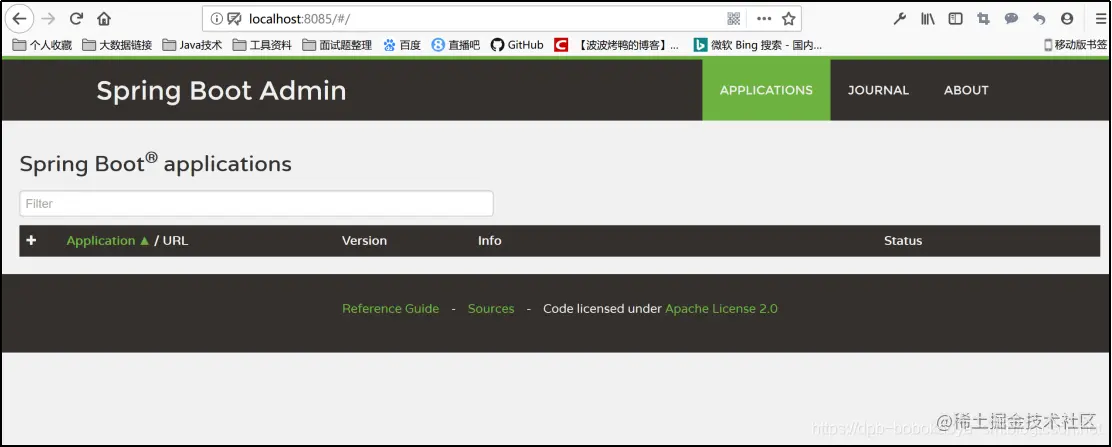Open developer tools wrench icon

tap(899, 18)
